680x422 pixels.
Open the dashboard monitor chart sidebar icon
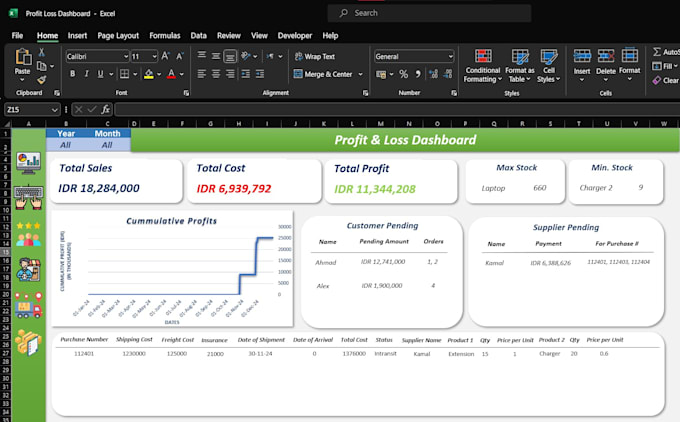pos(29,163)
